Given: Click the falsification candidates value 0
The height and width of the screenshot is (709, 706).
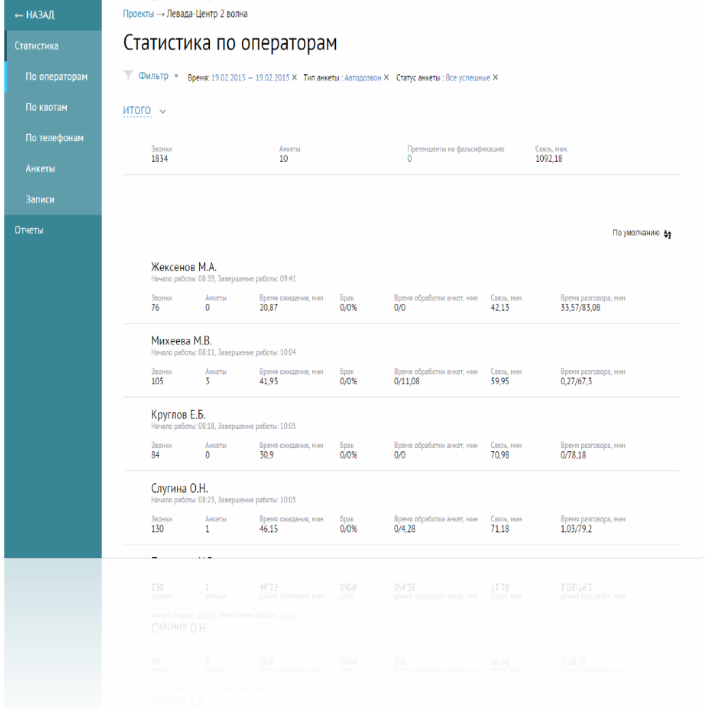Looking at the screenshot, I should [x=409, y=159].
